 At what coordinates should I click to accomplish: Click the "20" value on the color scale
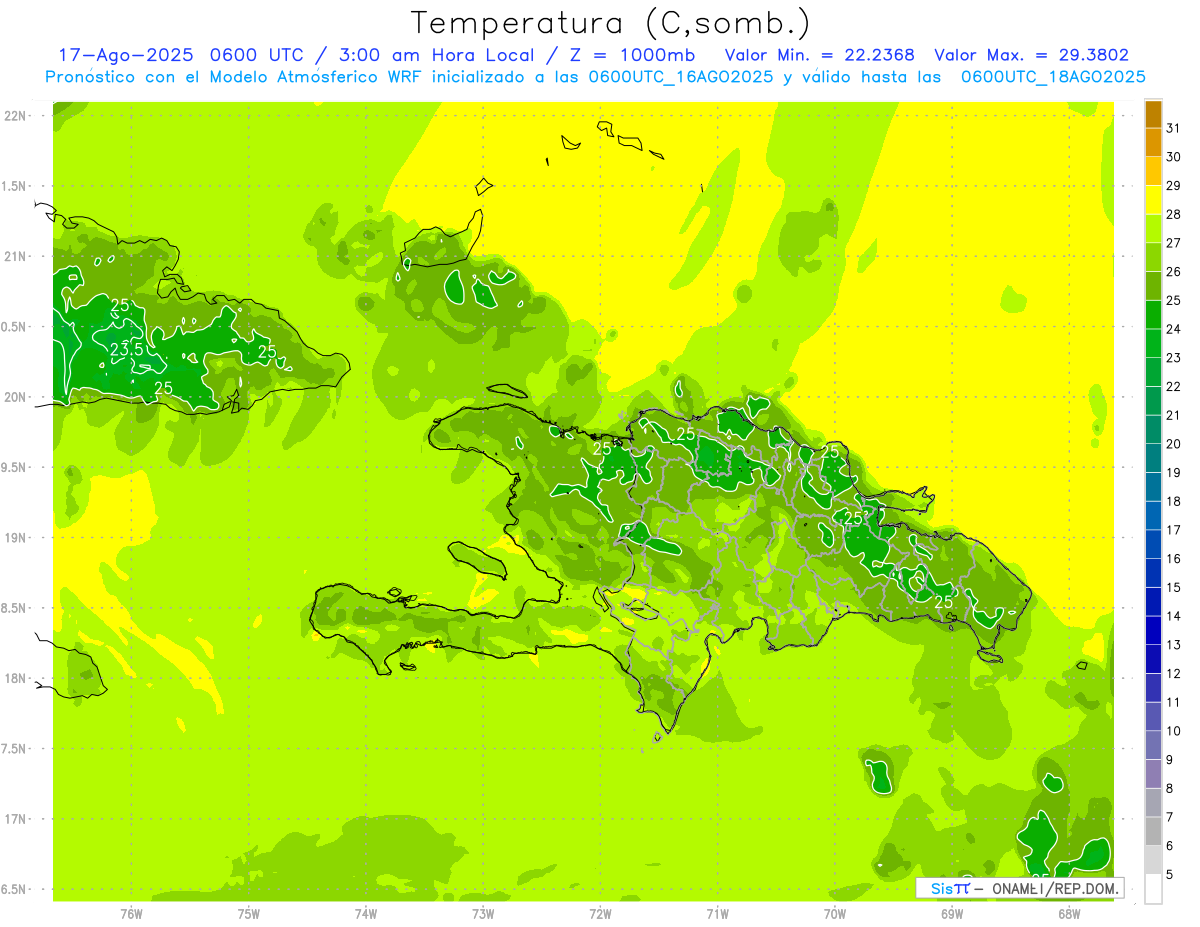1173,443
